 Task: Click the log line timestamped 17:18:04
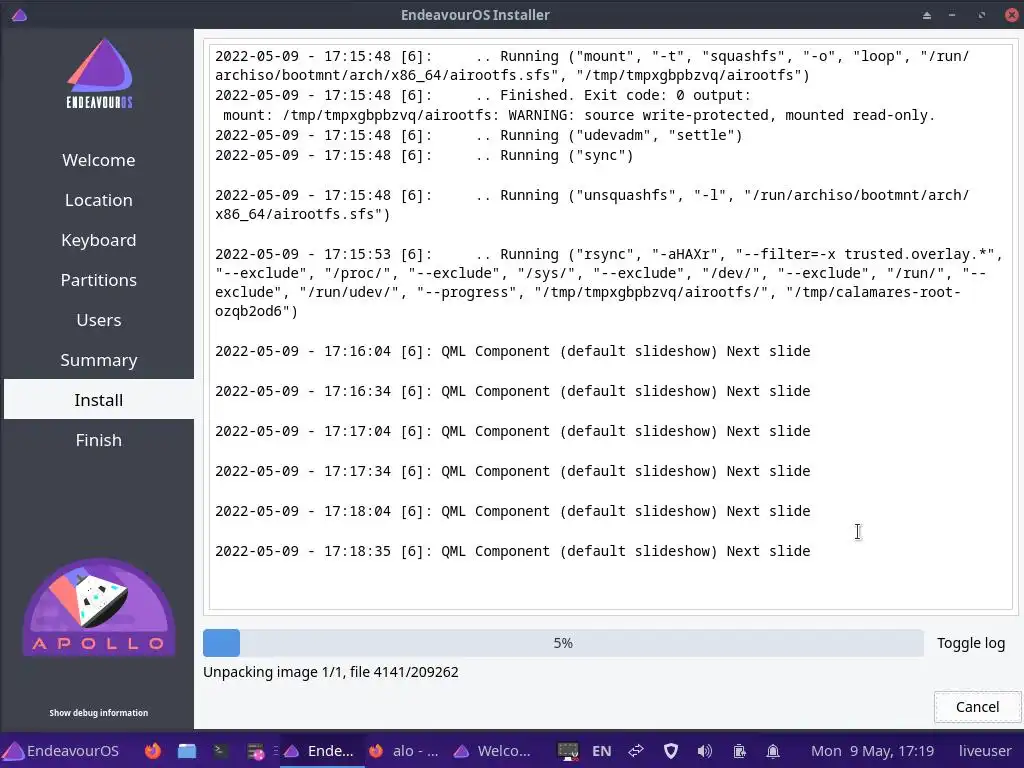point(513,511)
